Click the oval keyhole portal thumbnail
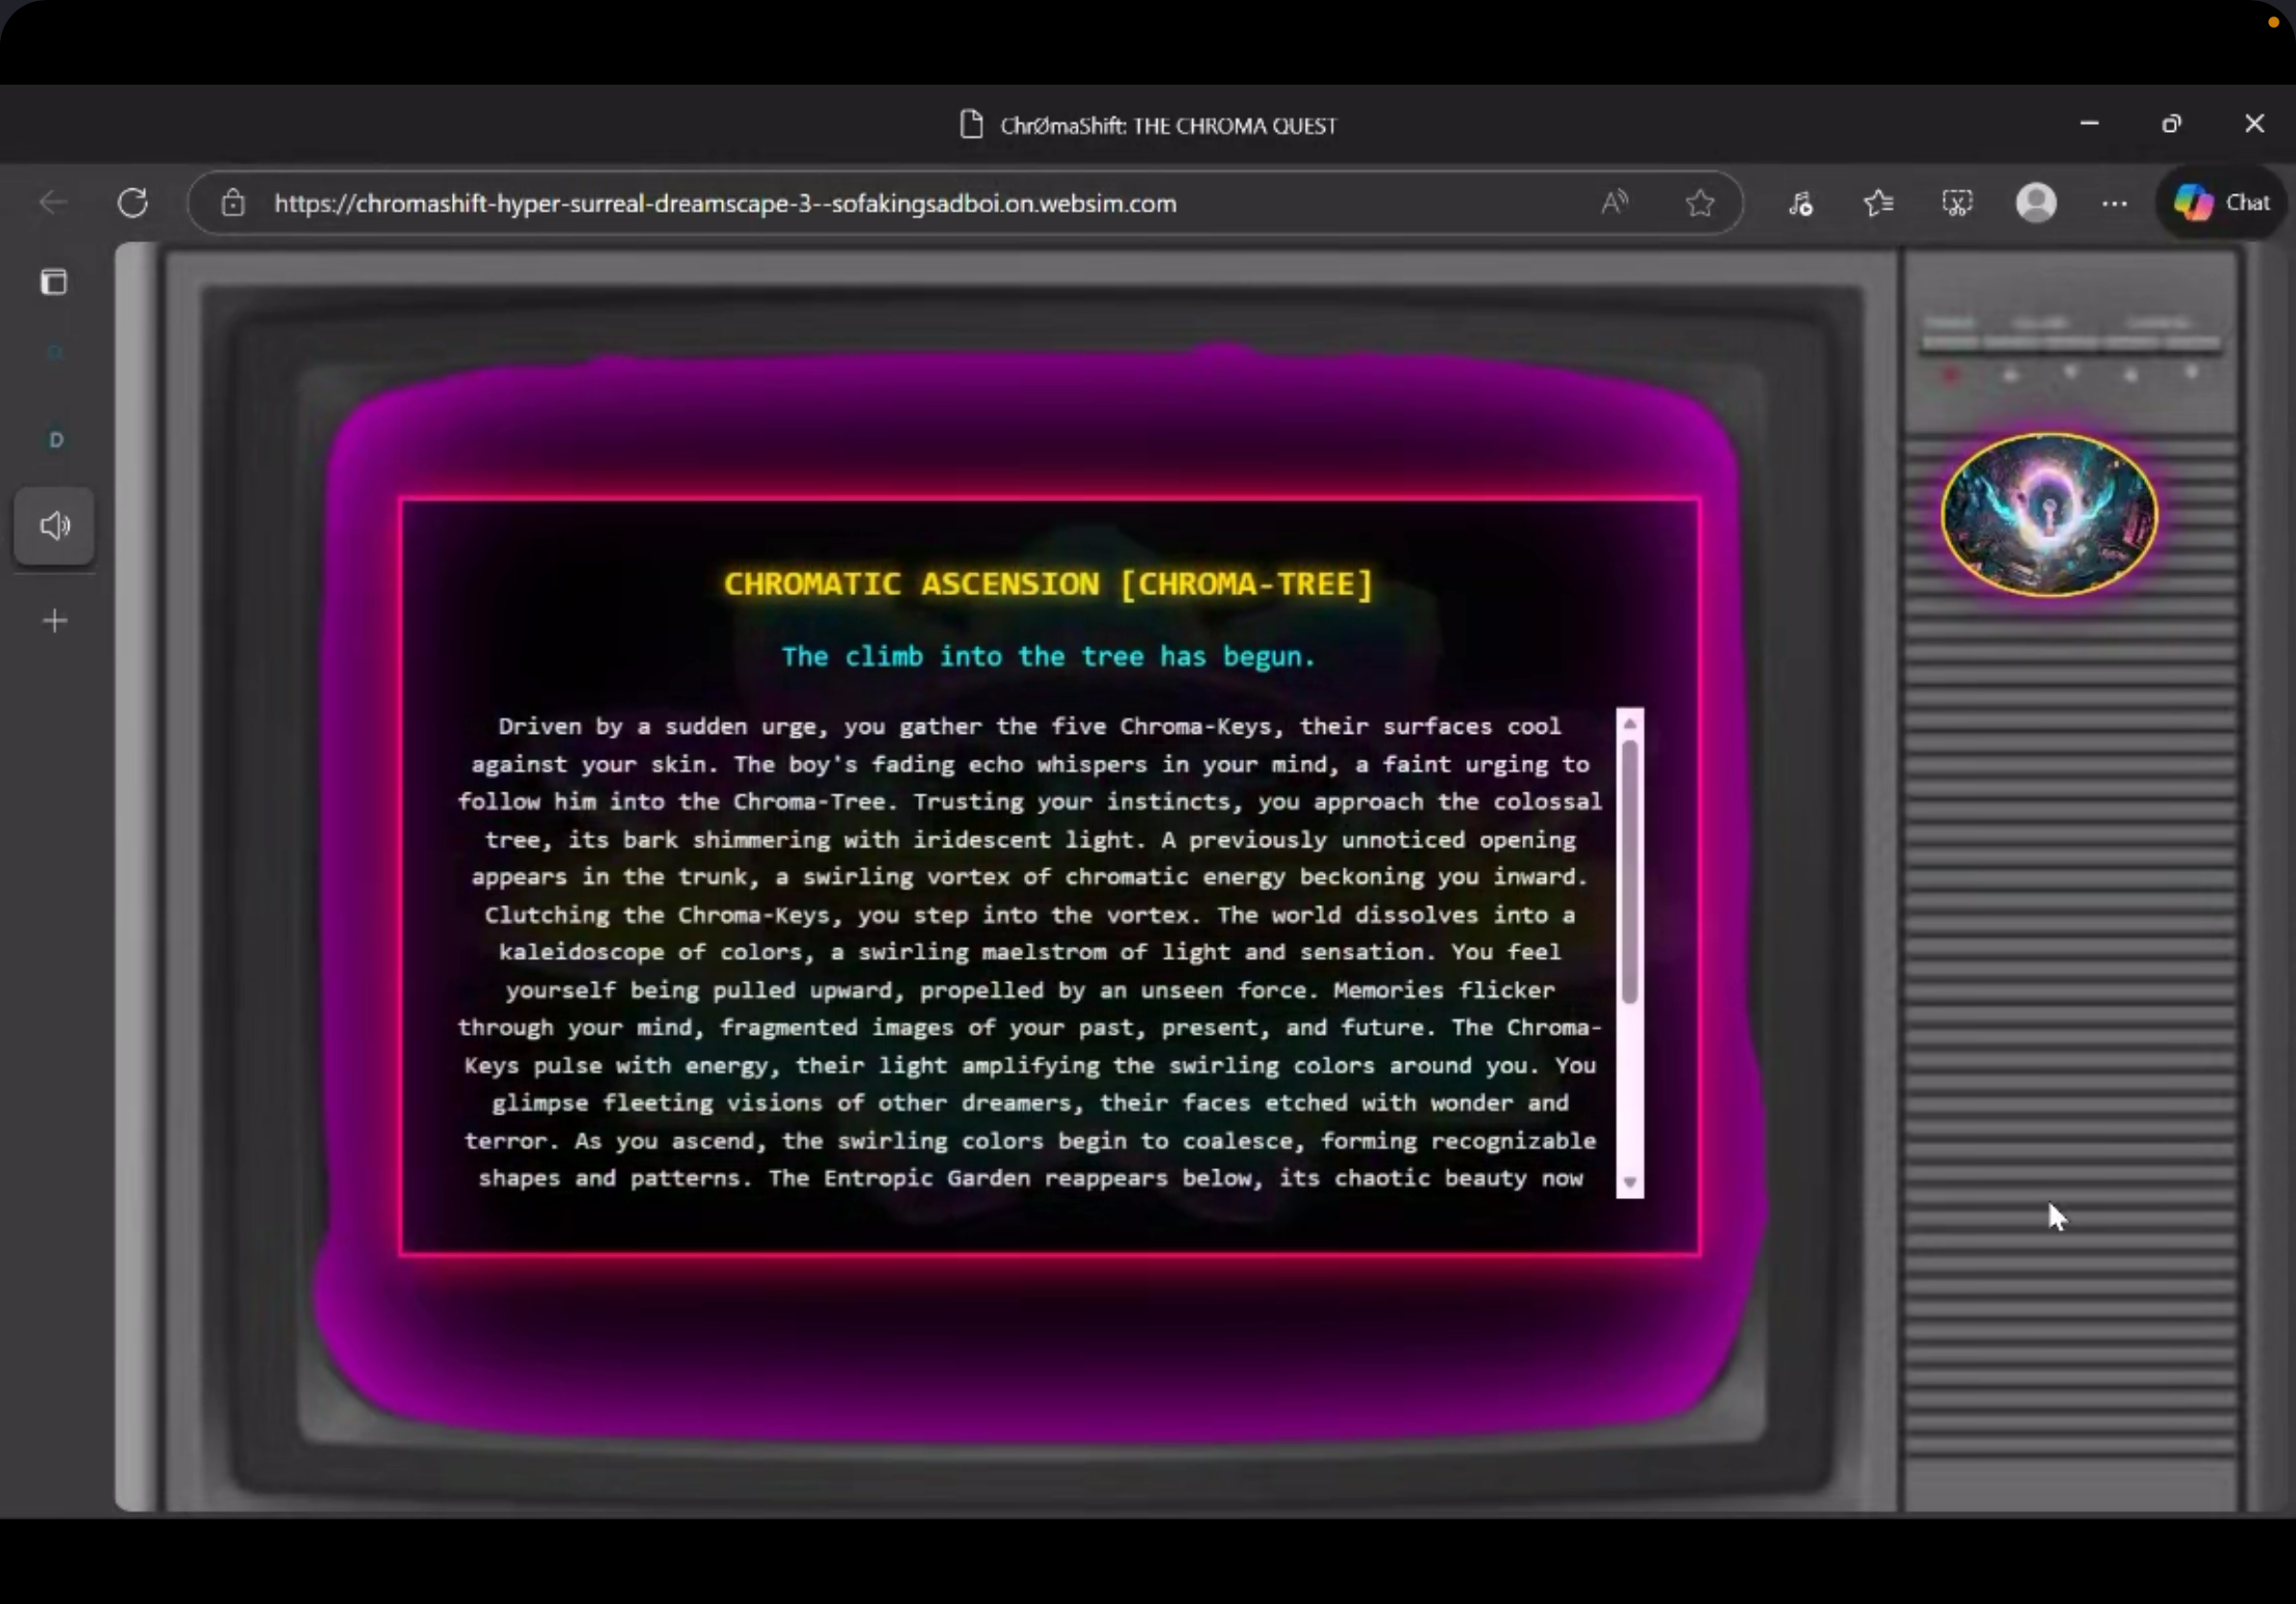 [x=2049, y=515]
